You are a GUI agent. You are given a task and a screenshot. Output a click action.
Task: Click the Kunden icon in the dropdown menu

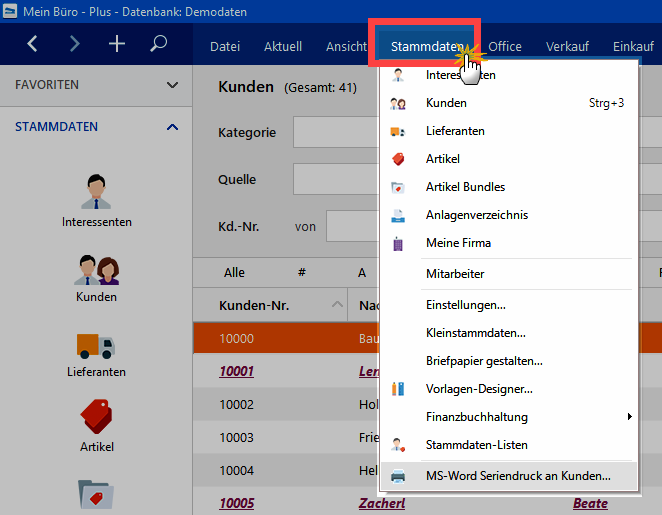pos(398,103)
